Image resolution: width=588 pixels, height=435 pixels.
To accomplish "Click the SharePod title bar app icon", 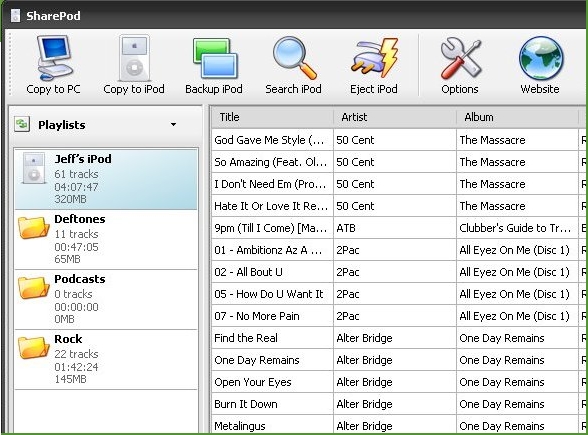I will [15, 16].
